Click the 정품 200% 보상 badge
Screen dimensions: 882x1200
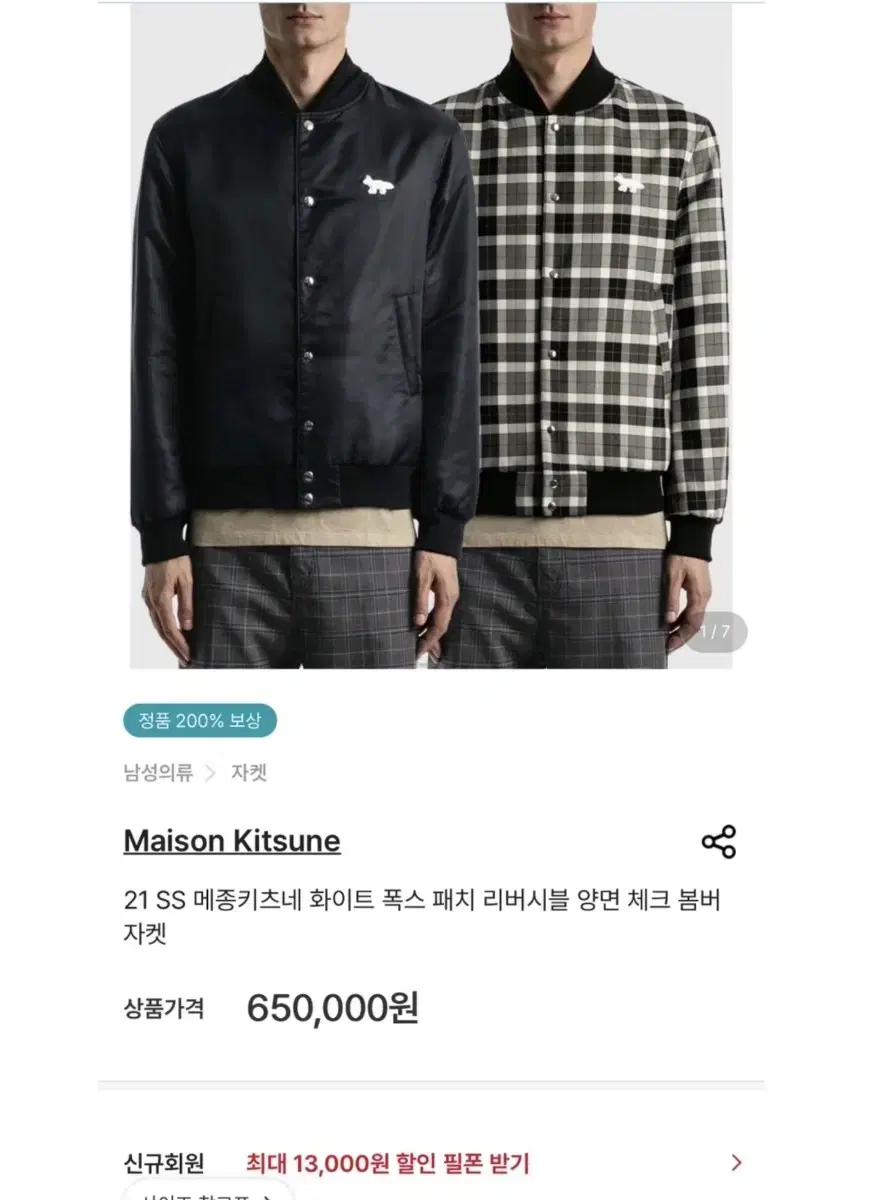(x=200, y=720)
